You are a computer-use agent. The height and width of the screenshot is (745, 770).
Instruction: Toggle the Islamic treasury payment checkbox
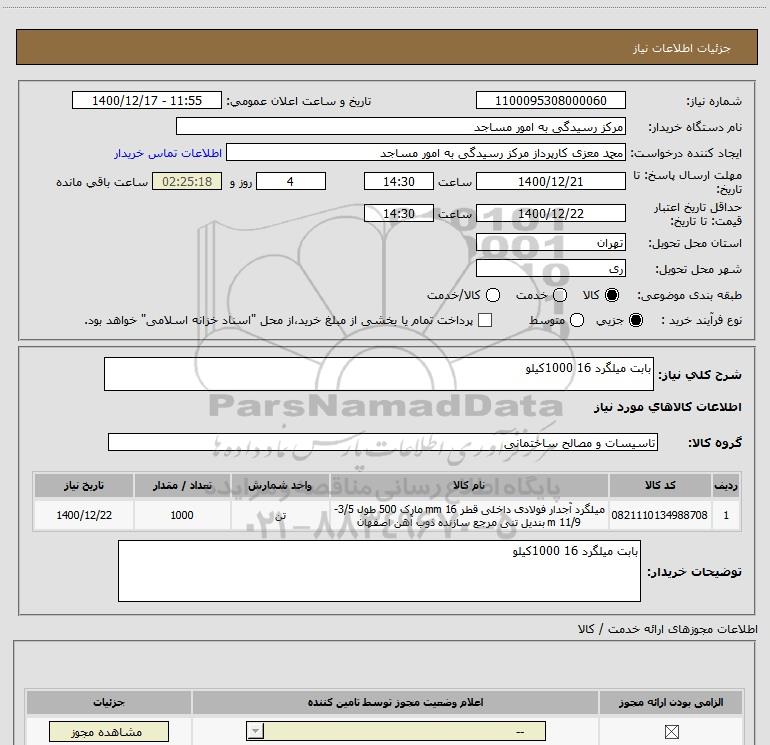coord(485,320)
